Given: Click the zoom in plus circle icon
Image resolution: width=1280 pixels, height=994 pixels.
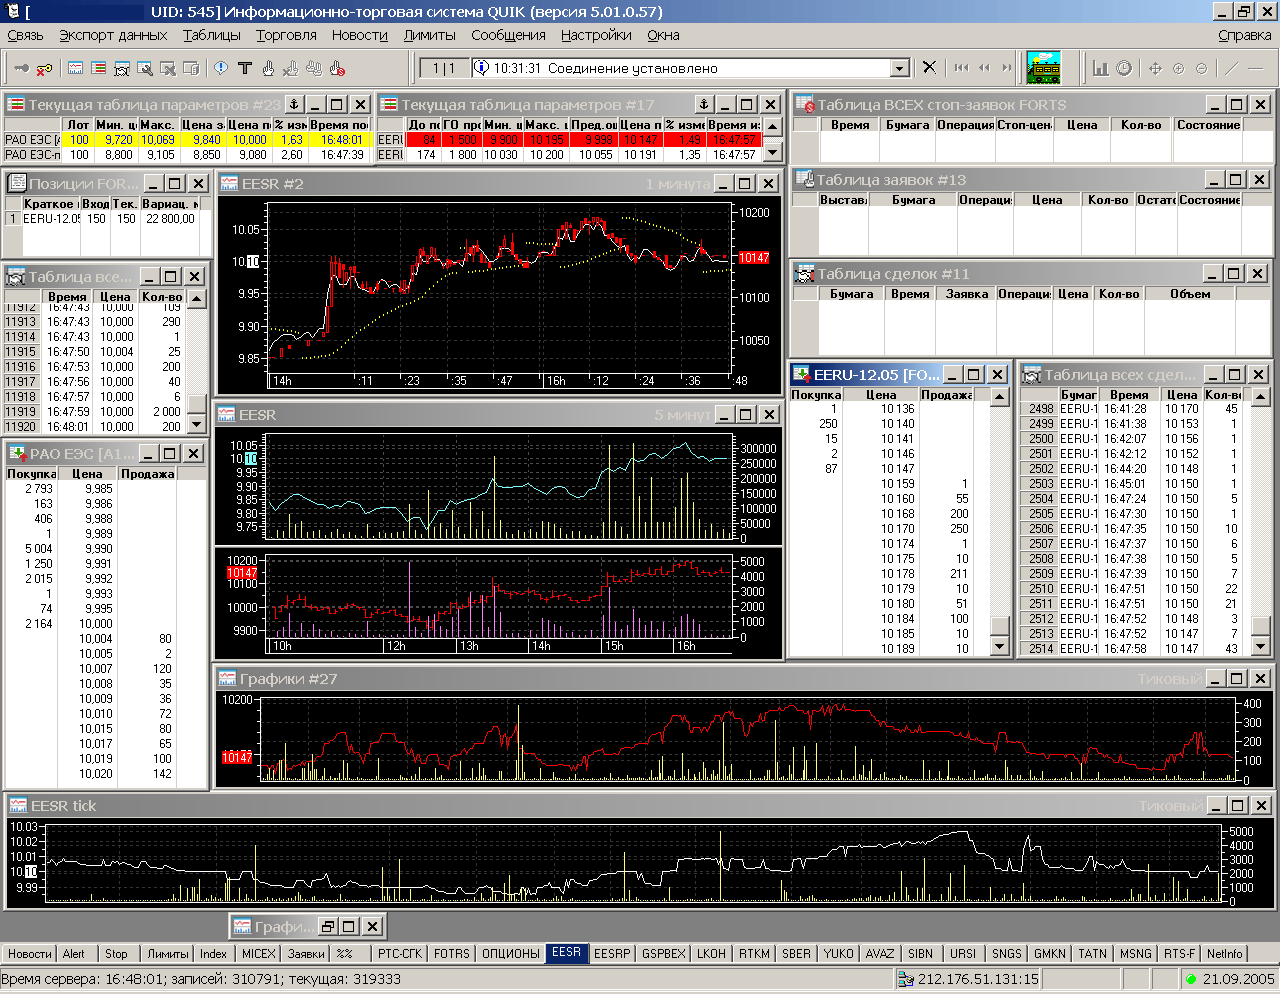Looking at the screenshot, I should click(1178, 68).
